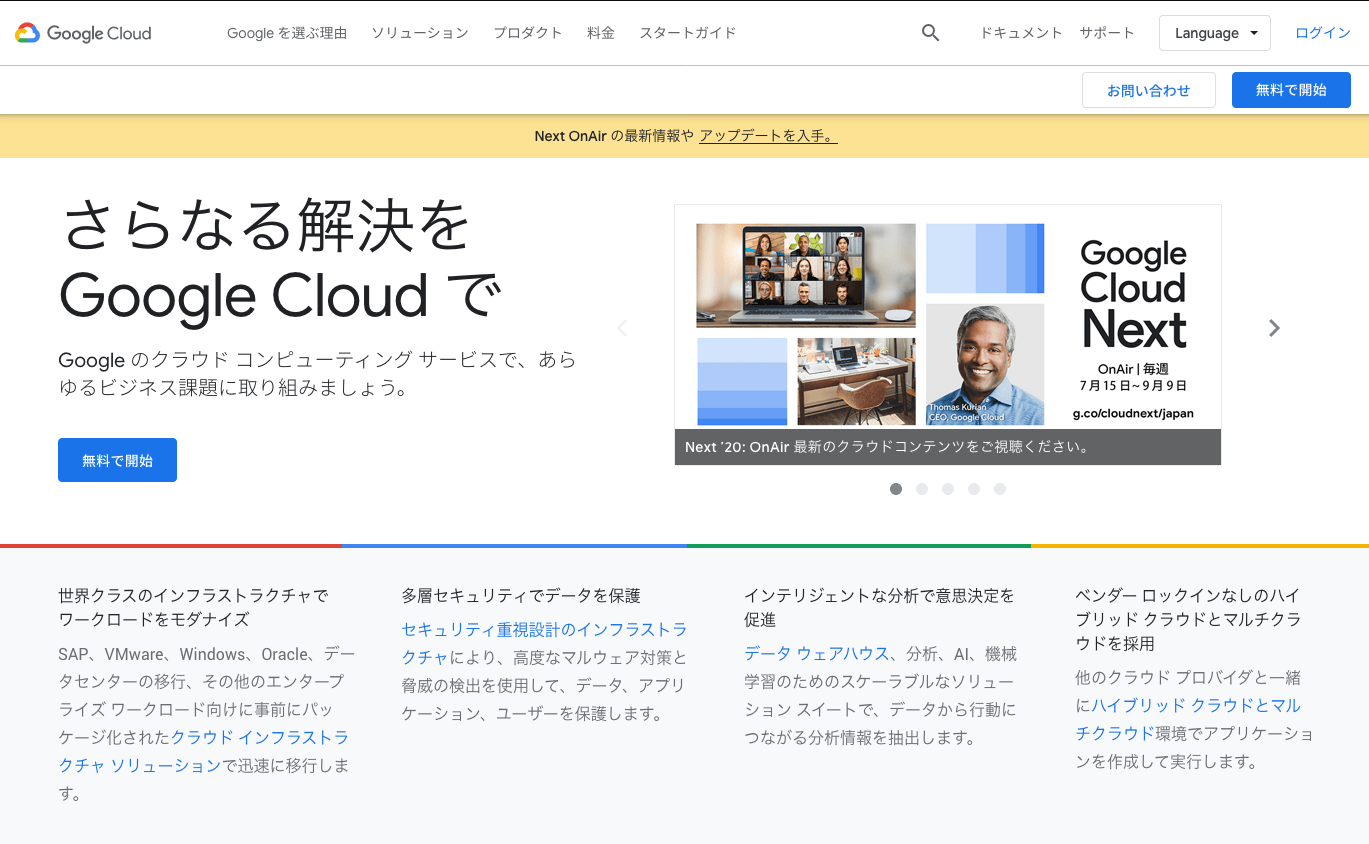Open the プロダクト menu

tap(528, 33)
